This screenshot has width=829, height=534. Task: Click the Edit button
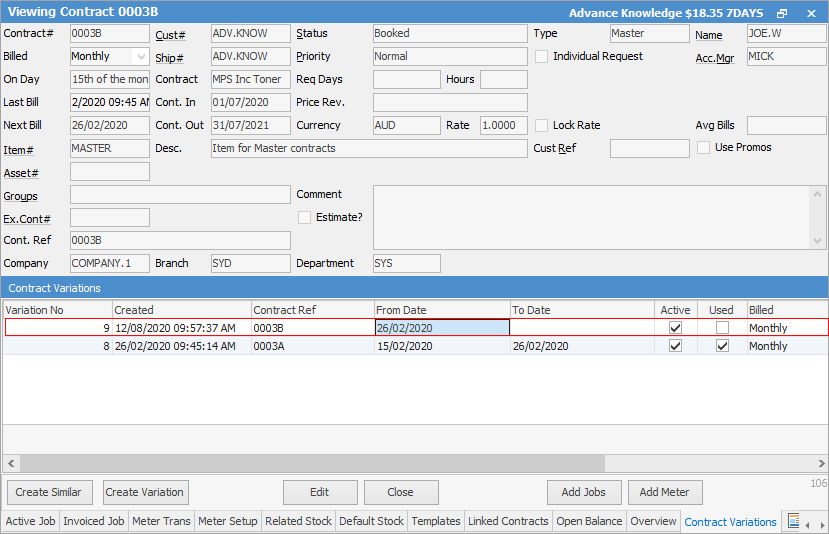tap(320, 492)
